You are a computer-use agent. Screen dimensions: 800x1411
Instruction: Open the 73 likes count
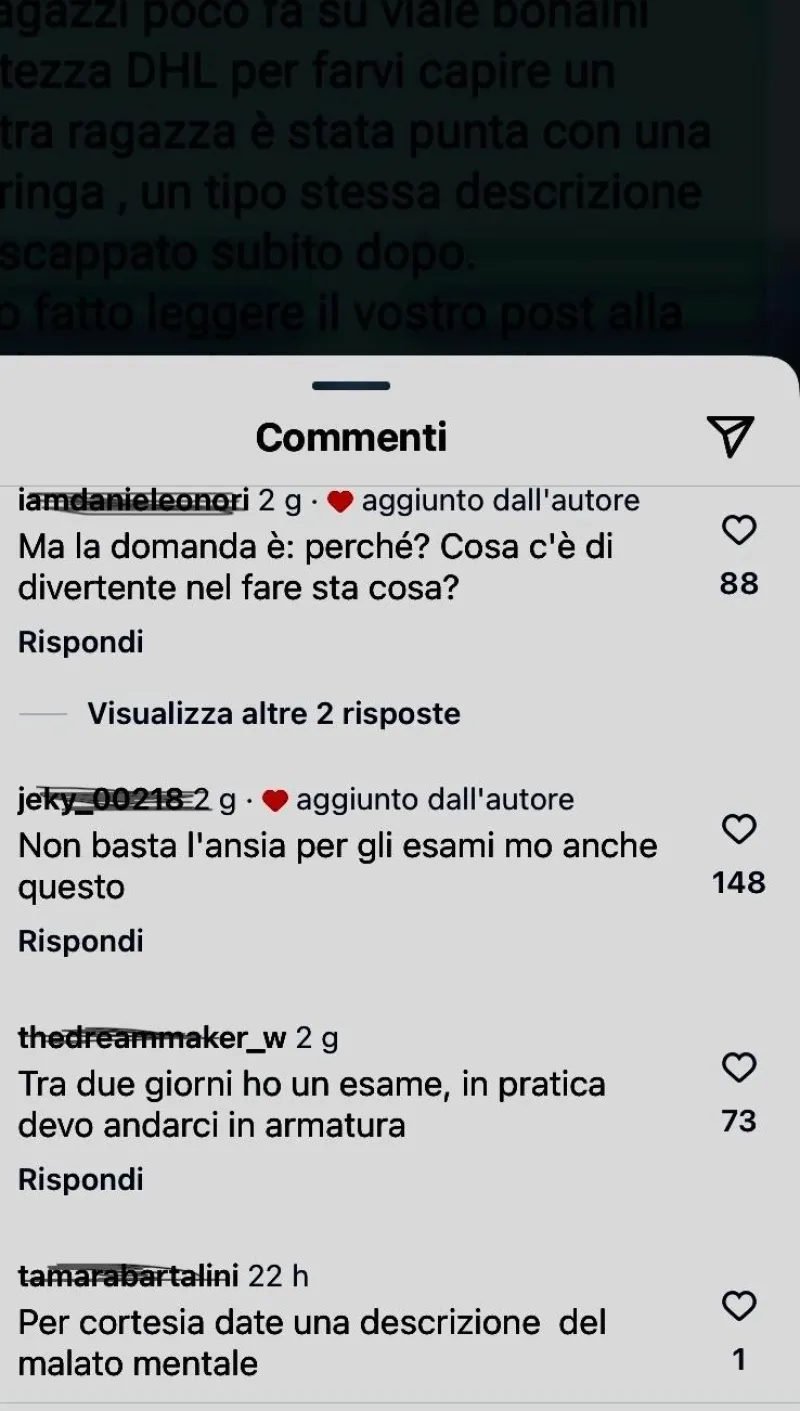(x=739, y=1121)
